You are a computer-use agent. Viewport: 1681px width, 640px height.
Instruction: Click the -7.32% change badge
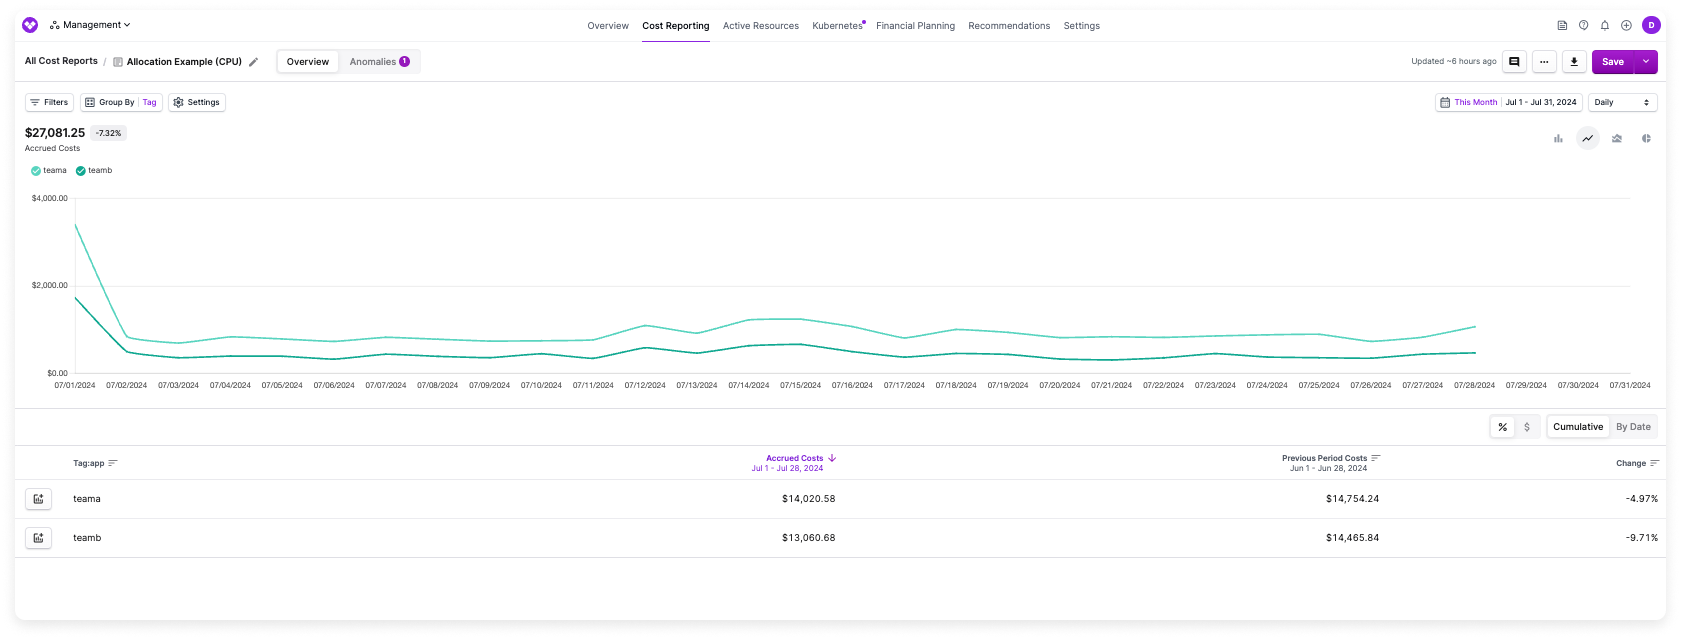109,133
